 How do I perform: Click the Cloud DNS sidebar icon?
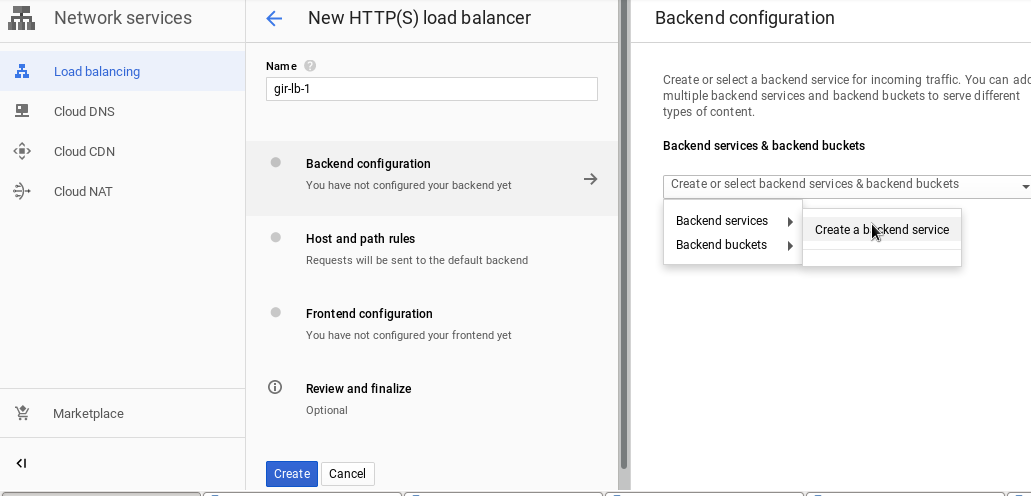22,112
